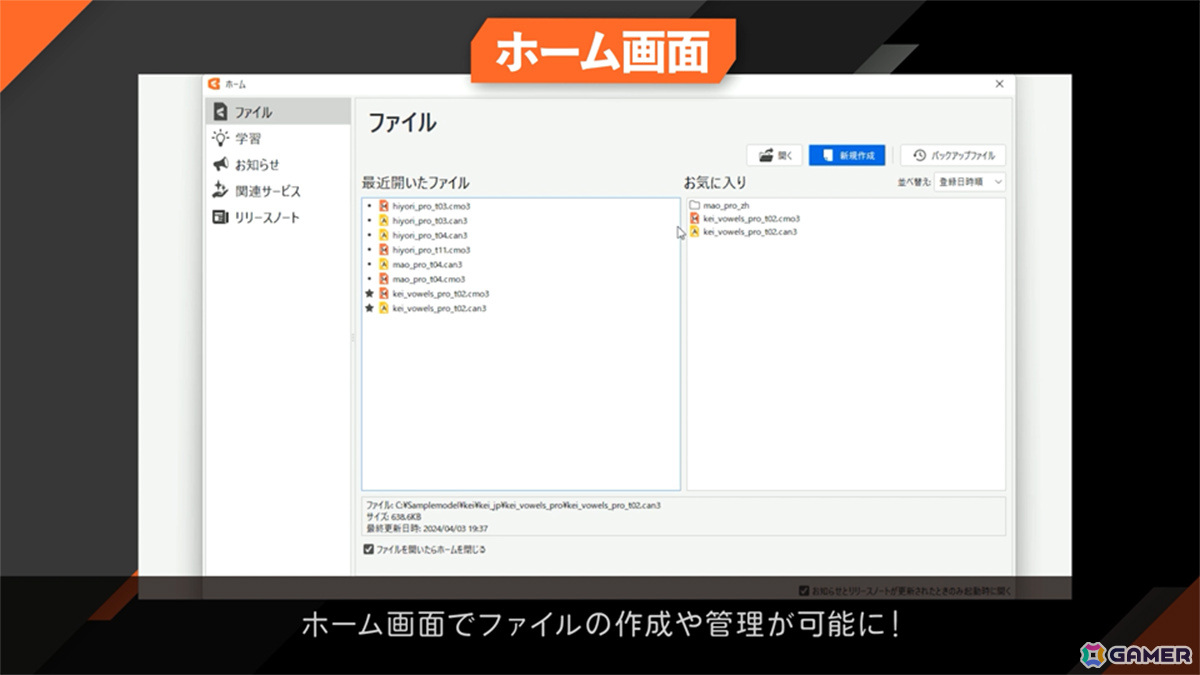The image size is (1200, 675).
Task: Open リリースノート in the sidebar
Action: (x=277, y=217)
